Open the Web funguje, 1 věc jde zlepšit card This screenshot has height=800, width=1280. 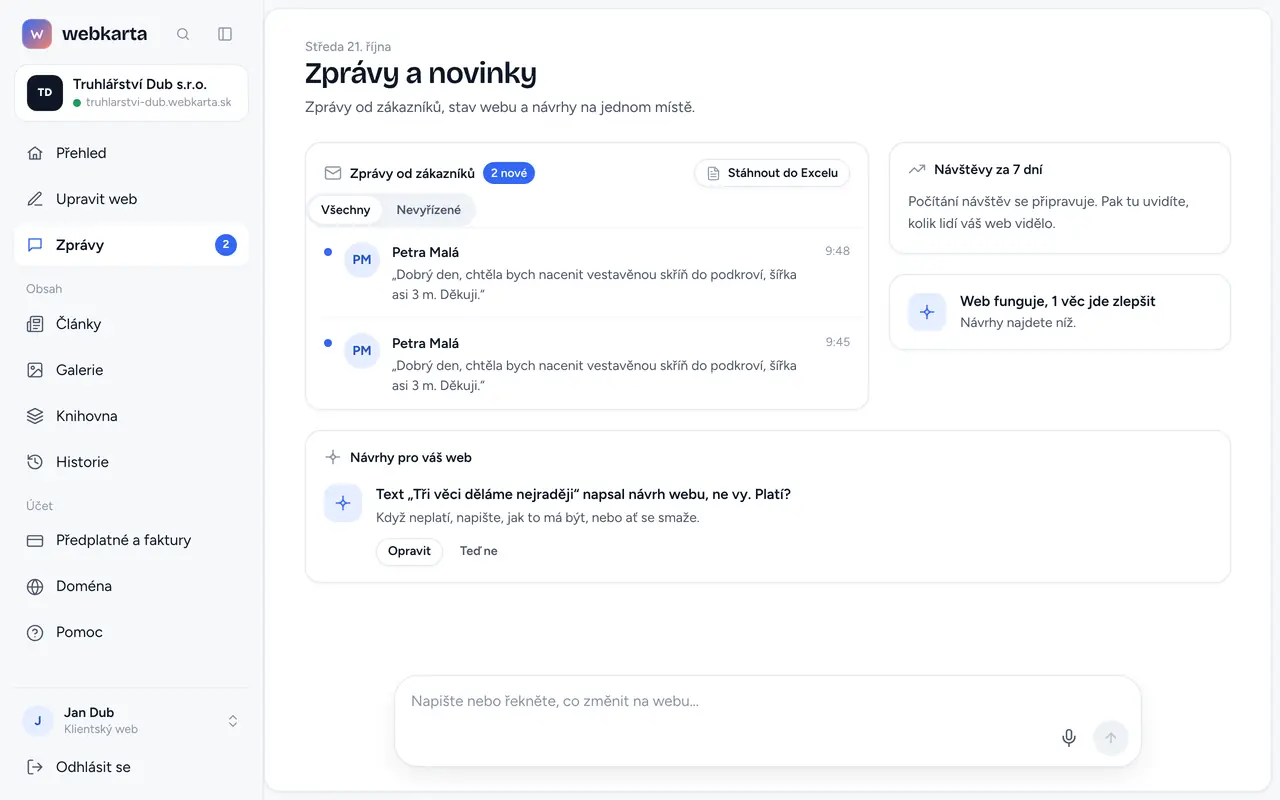(1060, 312)
